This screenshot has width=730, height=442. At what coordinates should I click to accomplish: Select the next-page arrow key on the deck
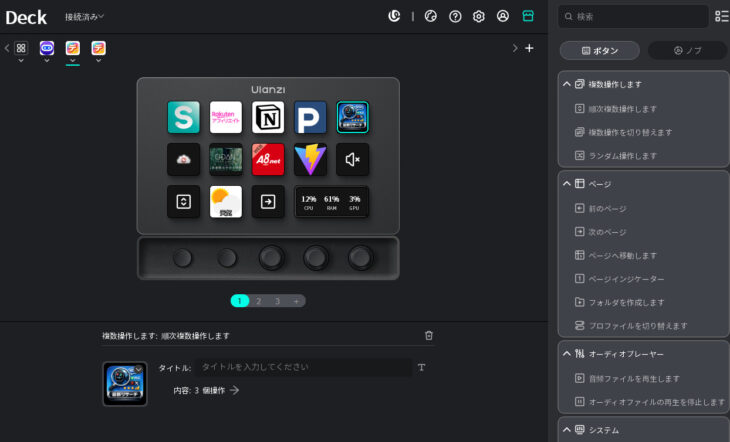[x=268, y=202]
